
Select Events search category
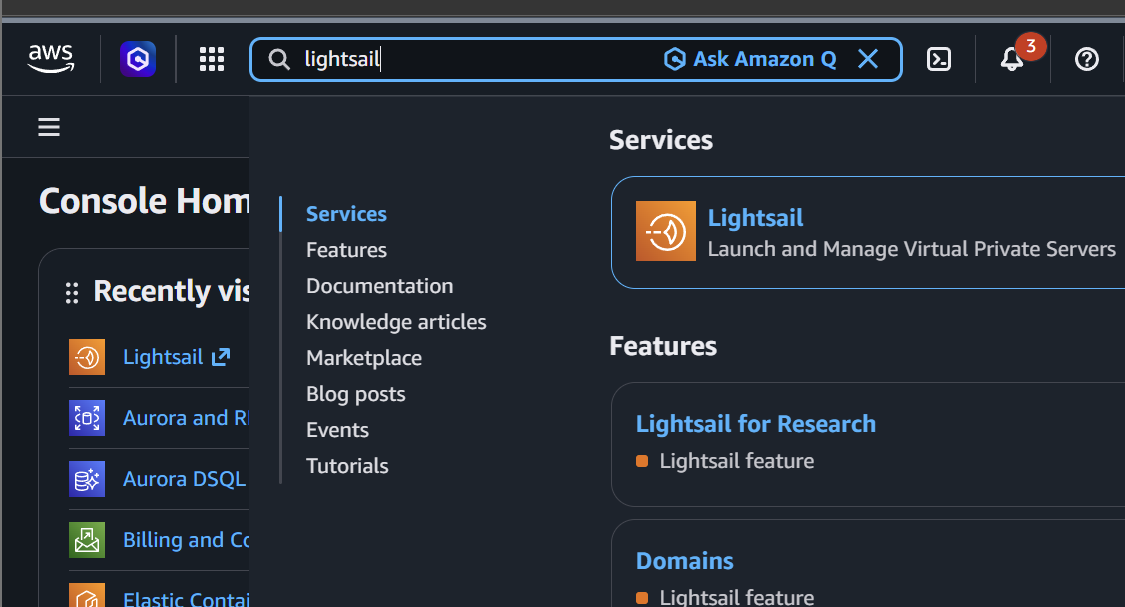337,430
